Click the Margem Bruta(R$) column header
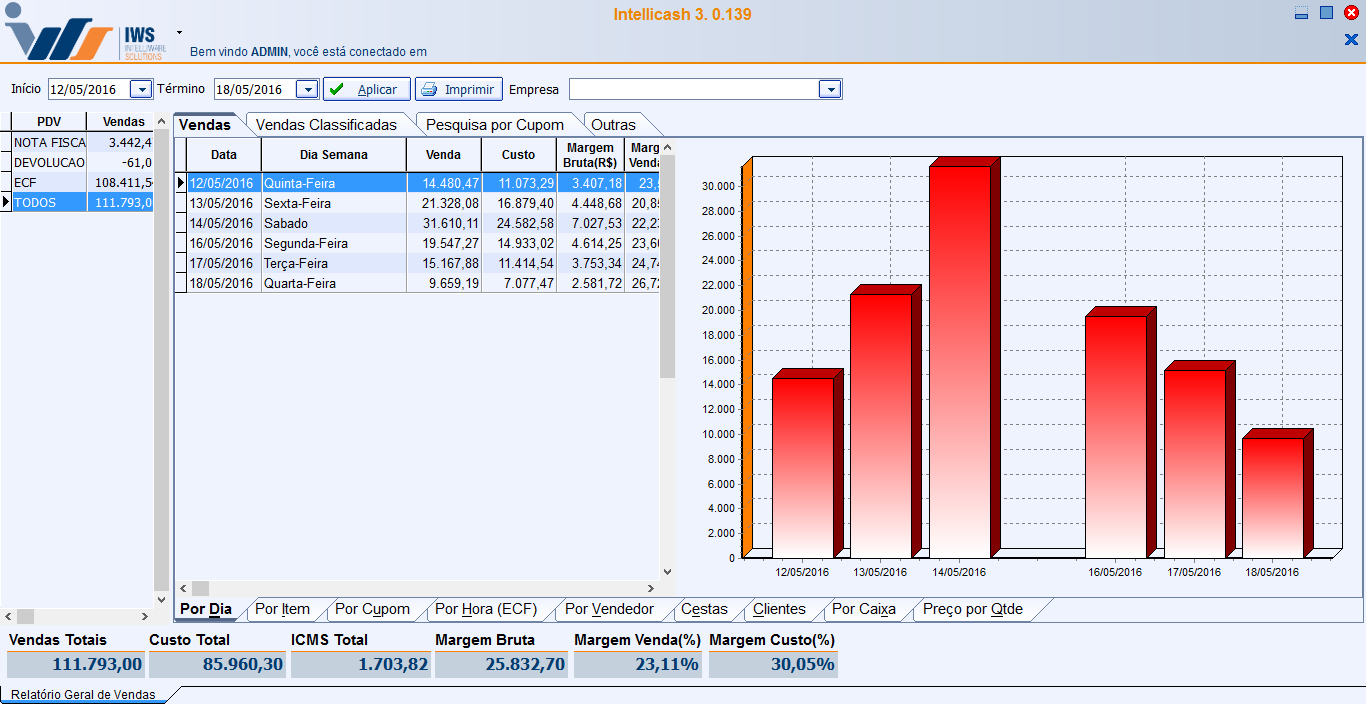This screenshot has width=1366, height=704. point(590,155)
